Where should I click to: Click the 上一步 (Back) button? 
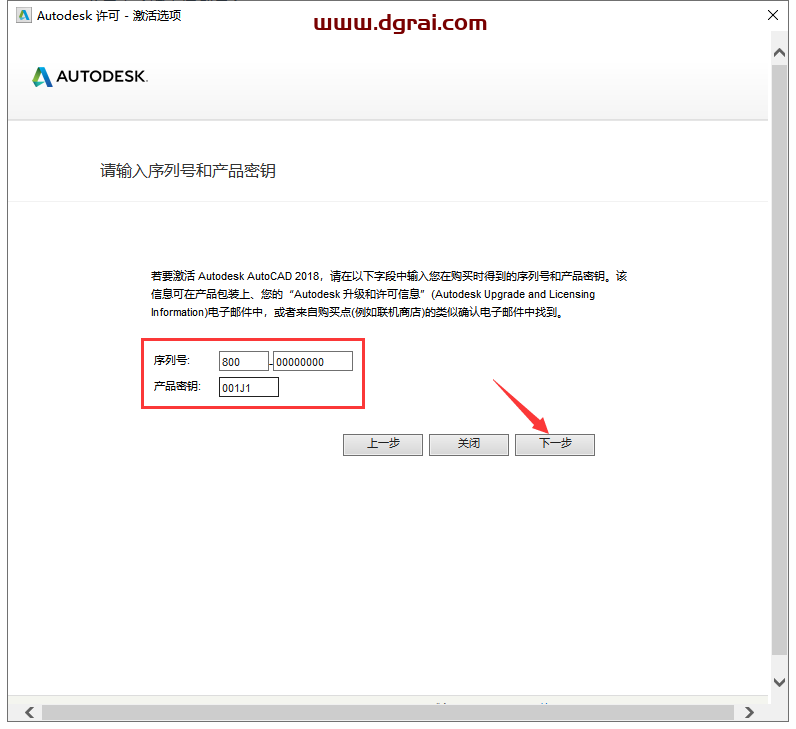(383, 444)
